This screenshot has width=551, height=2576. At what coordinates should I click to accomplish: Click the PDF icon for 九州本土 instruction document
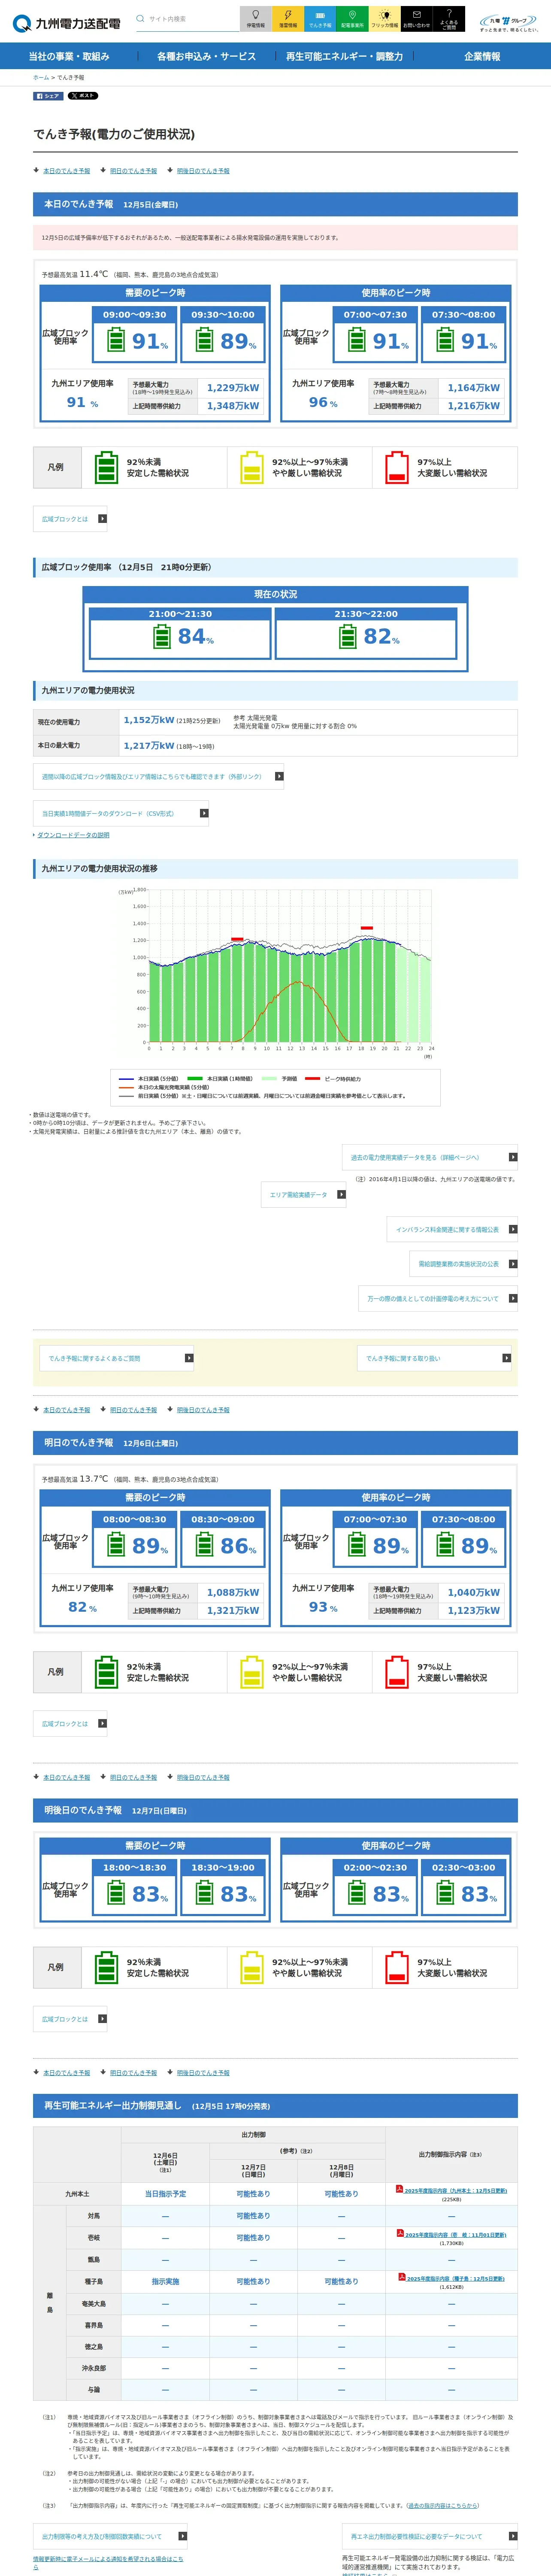point(399,2190)
